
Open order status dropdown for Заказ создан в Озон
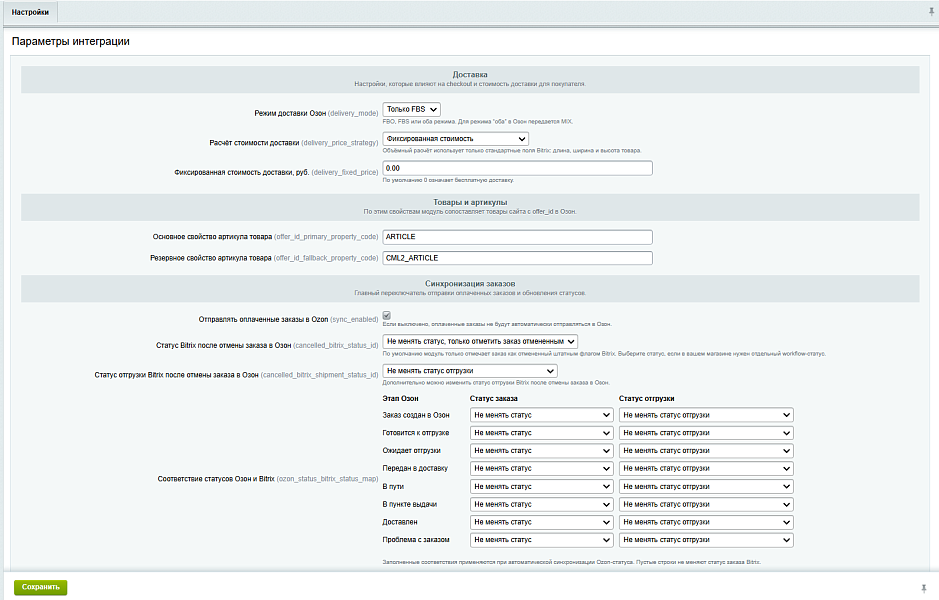[x=542, y=415]
